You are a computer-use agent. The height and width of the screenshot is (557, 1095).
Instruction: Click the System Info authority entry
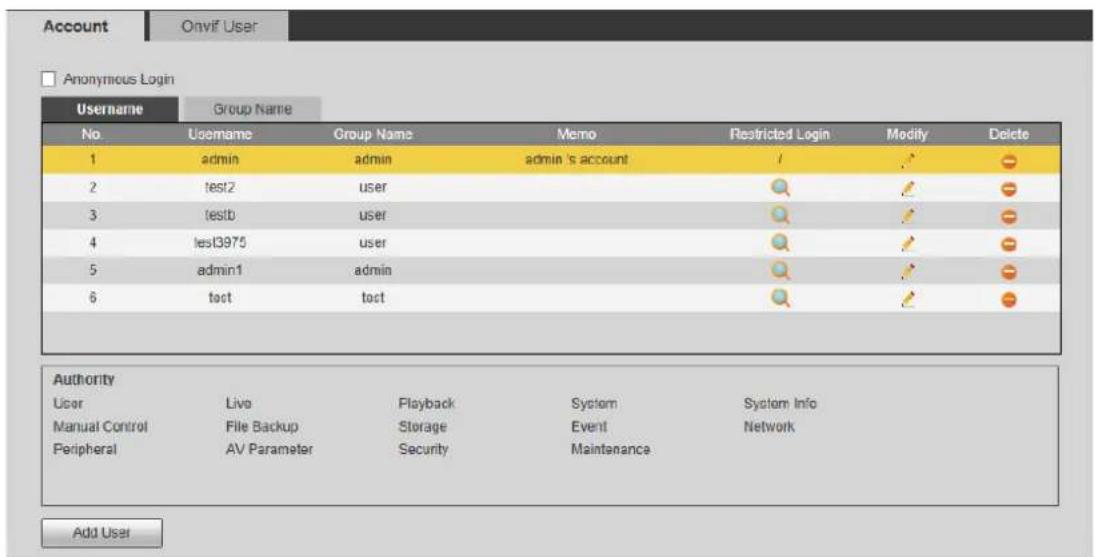[780, 403]
